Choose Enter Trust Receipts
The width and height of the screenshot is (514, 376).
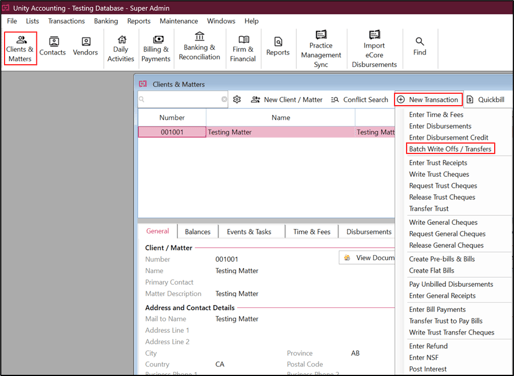(438, 163)
